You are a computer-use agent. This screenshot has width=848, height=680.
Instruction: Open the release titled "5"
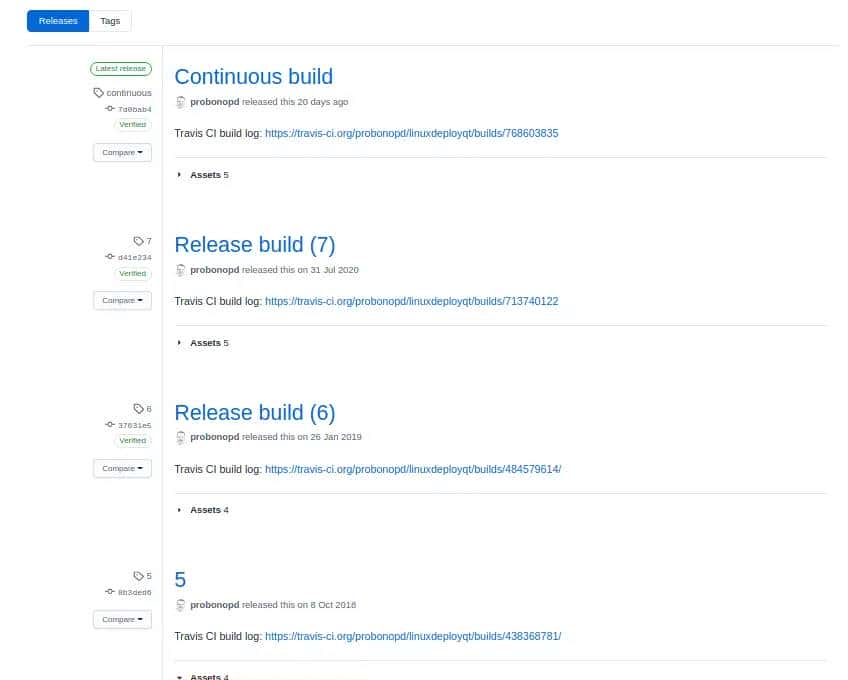tap(180, 580)
